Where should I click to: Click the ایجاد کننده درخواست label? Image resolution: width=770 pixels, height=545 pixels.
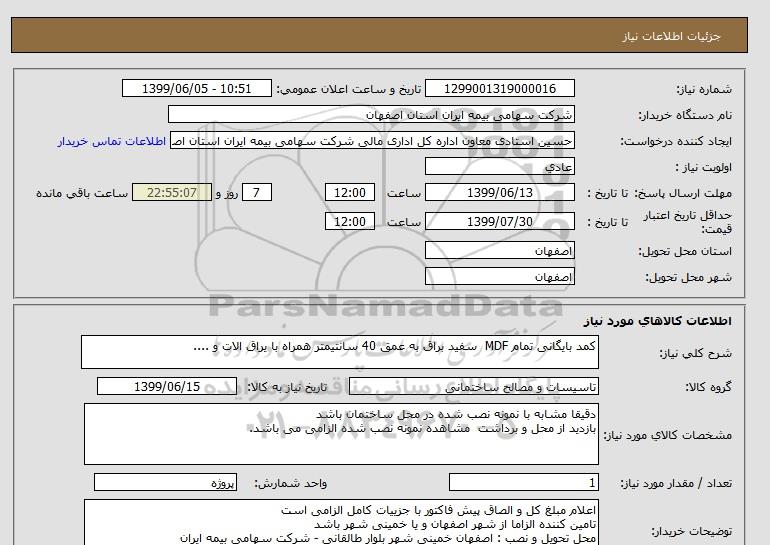(x=676, y=141)
